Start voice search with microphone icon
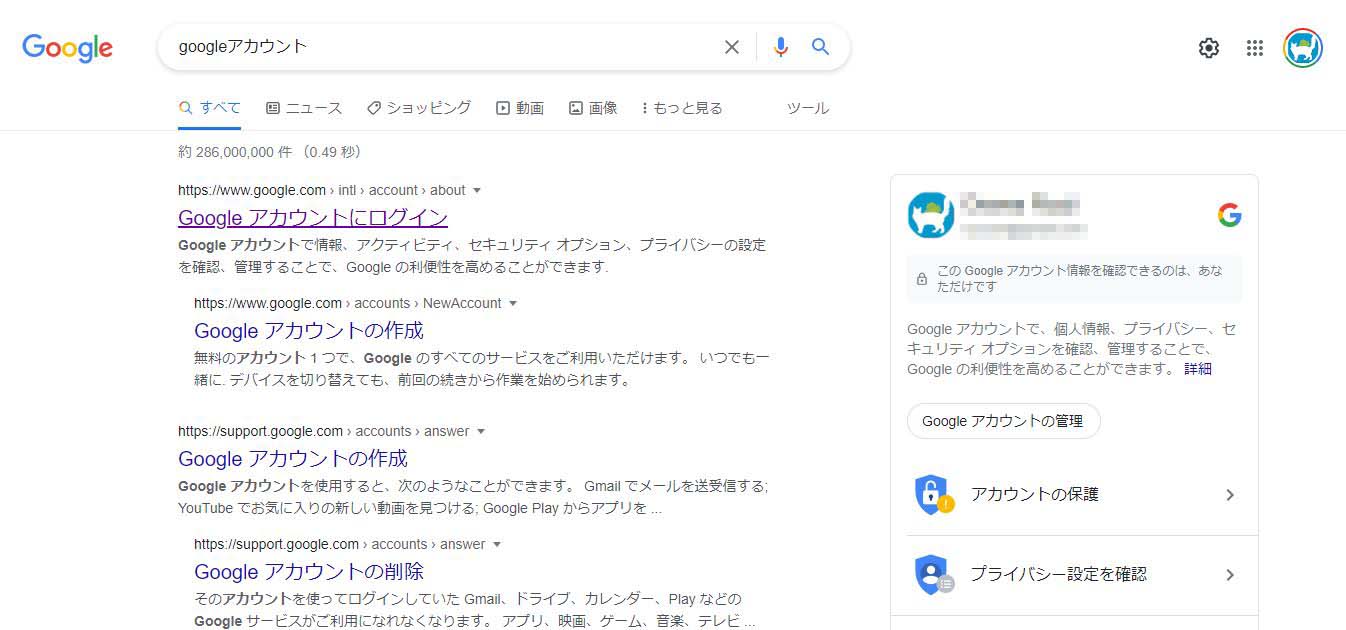Viewport: 1346px width, 630px height. 781,47
